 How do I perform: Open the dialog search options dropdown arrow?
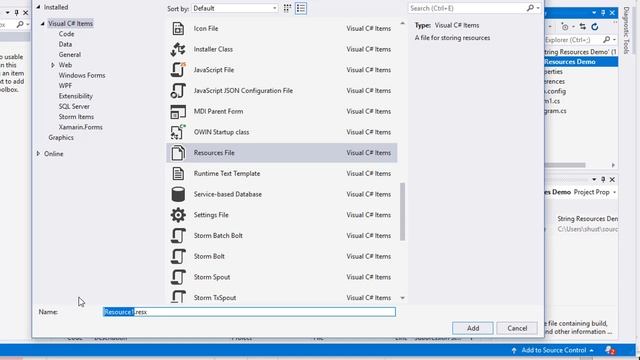click(x=538, y=8)
